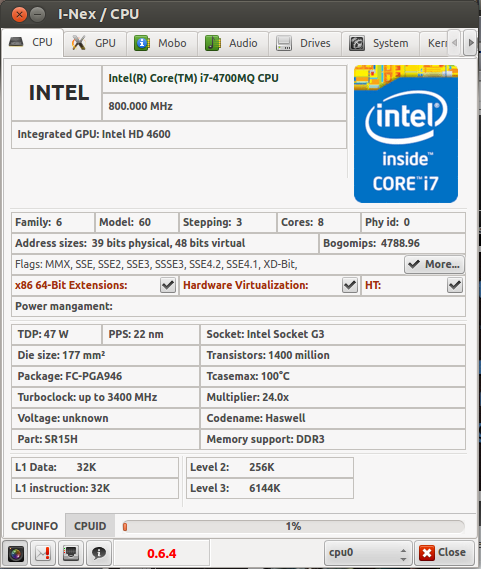The height and width of the screenshot is (569, 481).
Task: Click Turboclock: up to 3400 MHz field
Action: coord(105,397)
